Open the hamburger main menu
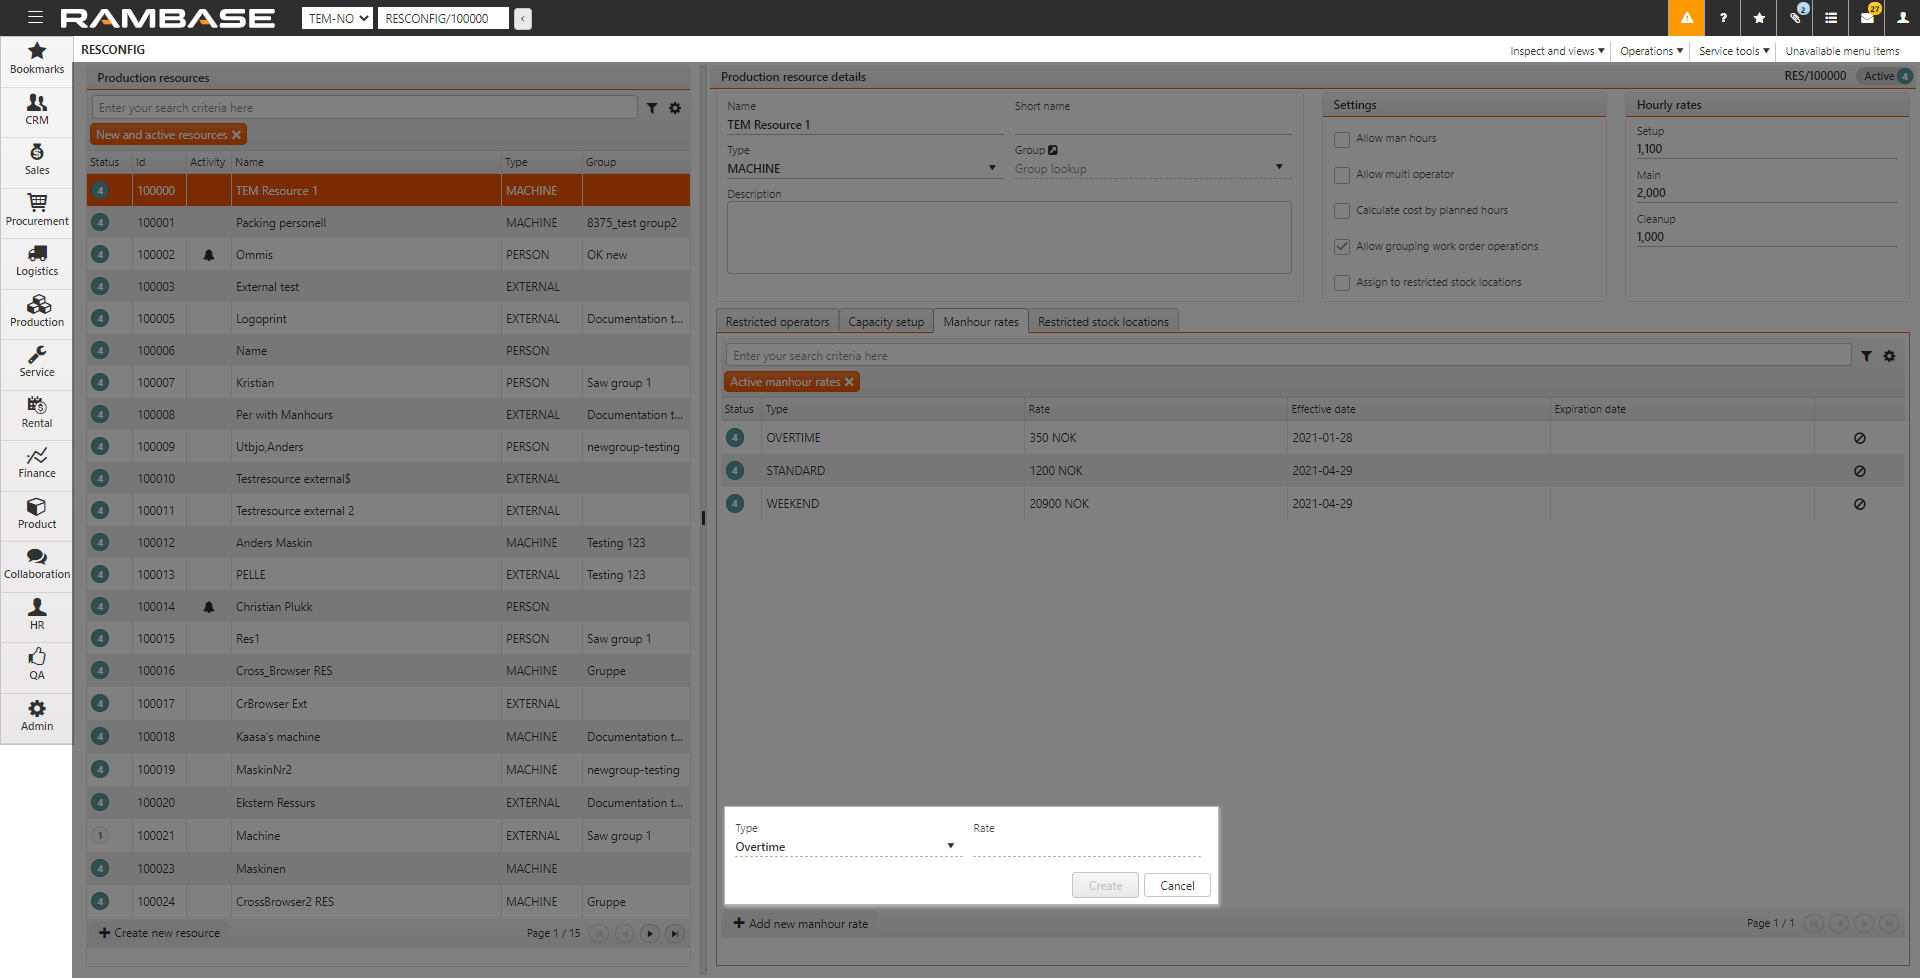 pos(35,18)
